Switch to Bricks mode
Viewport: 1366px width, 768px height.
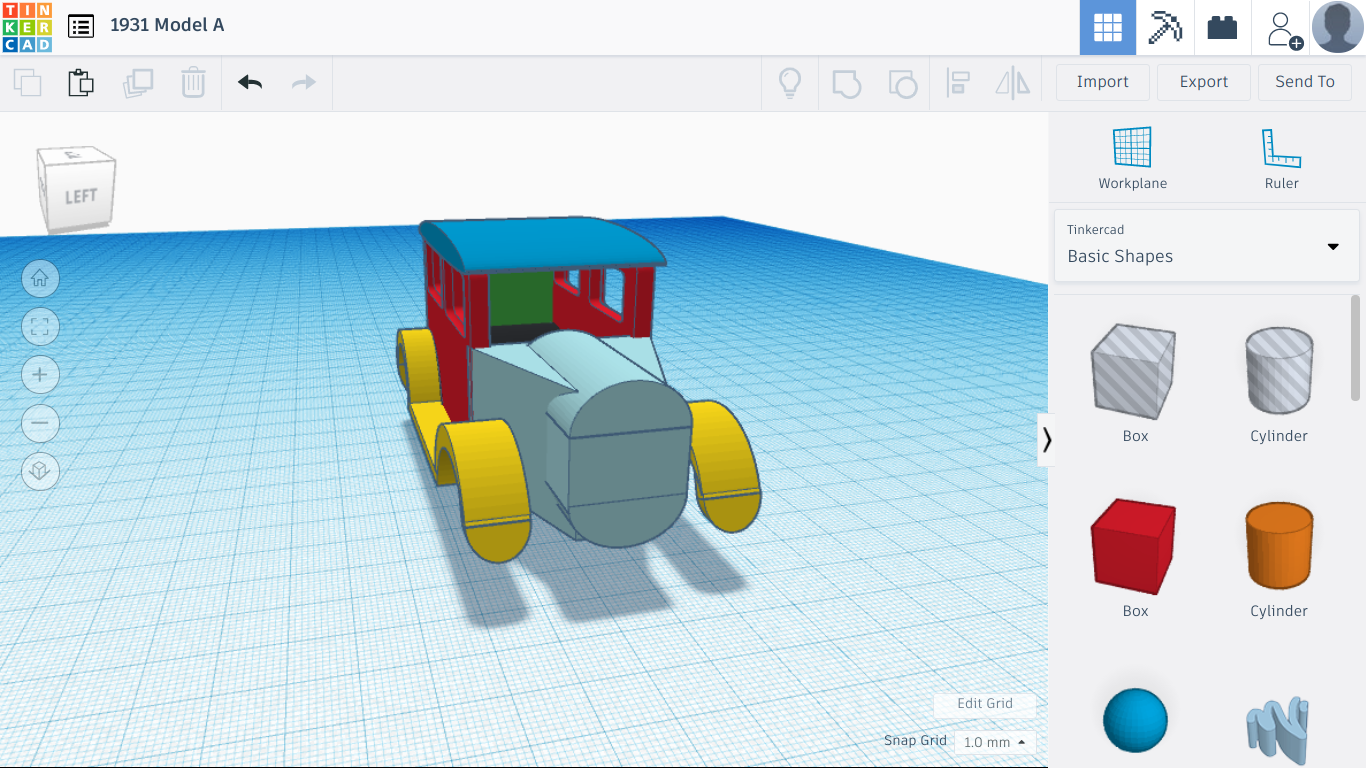pyautogui.click(x=1222, y=27)
